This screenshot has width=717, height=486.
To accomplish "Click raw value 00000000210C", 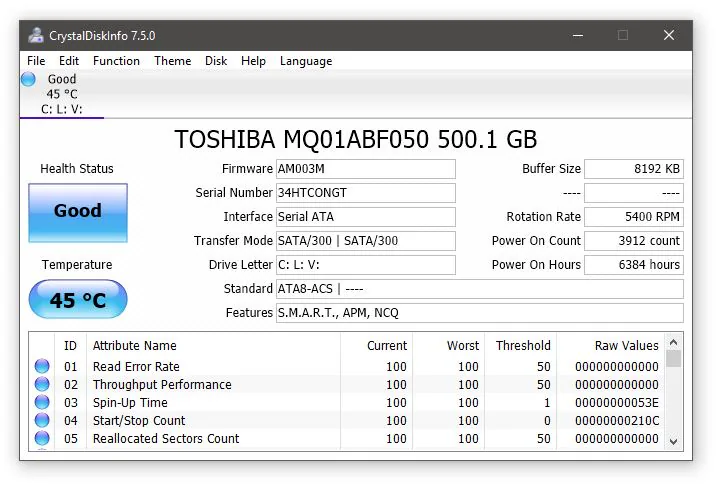I will (616, 421).
